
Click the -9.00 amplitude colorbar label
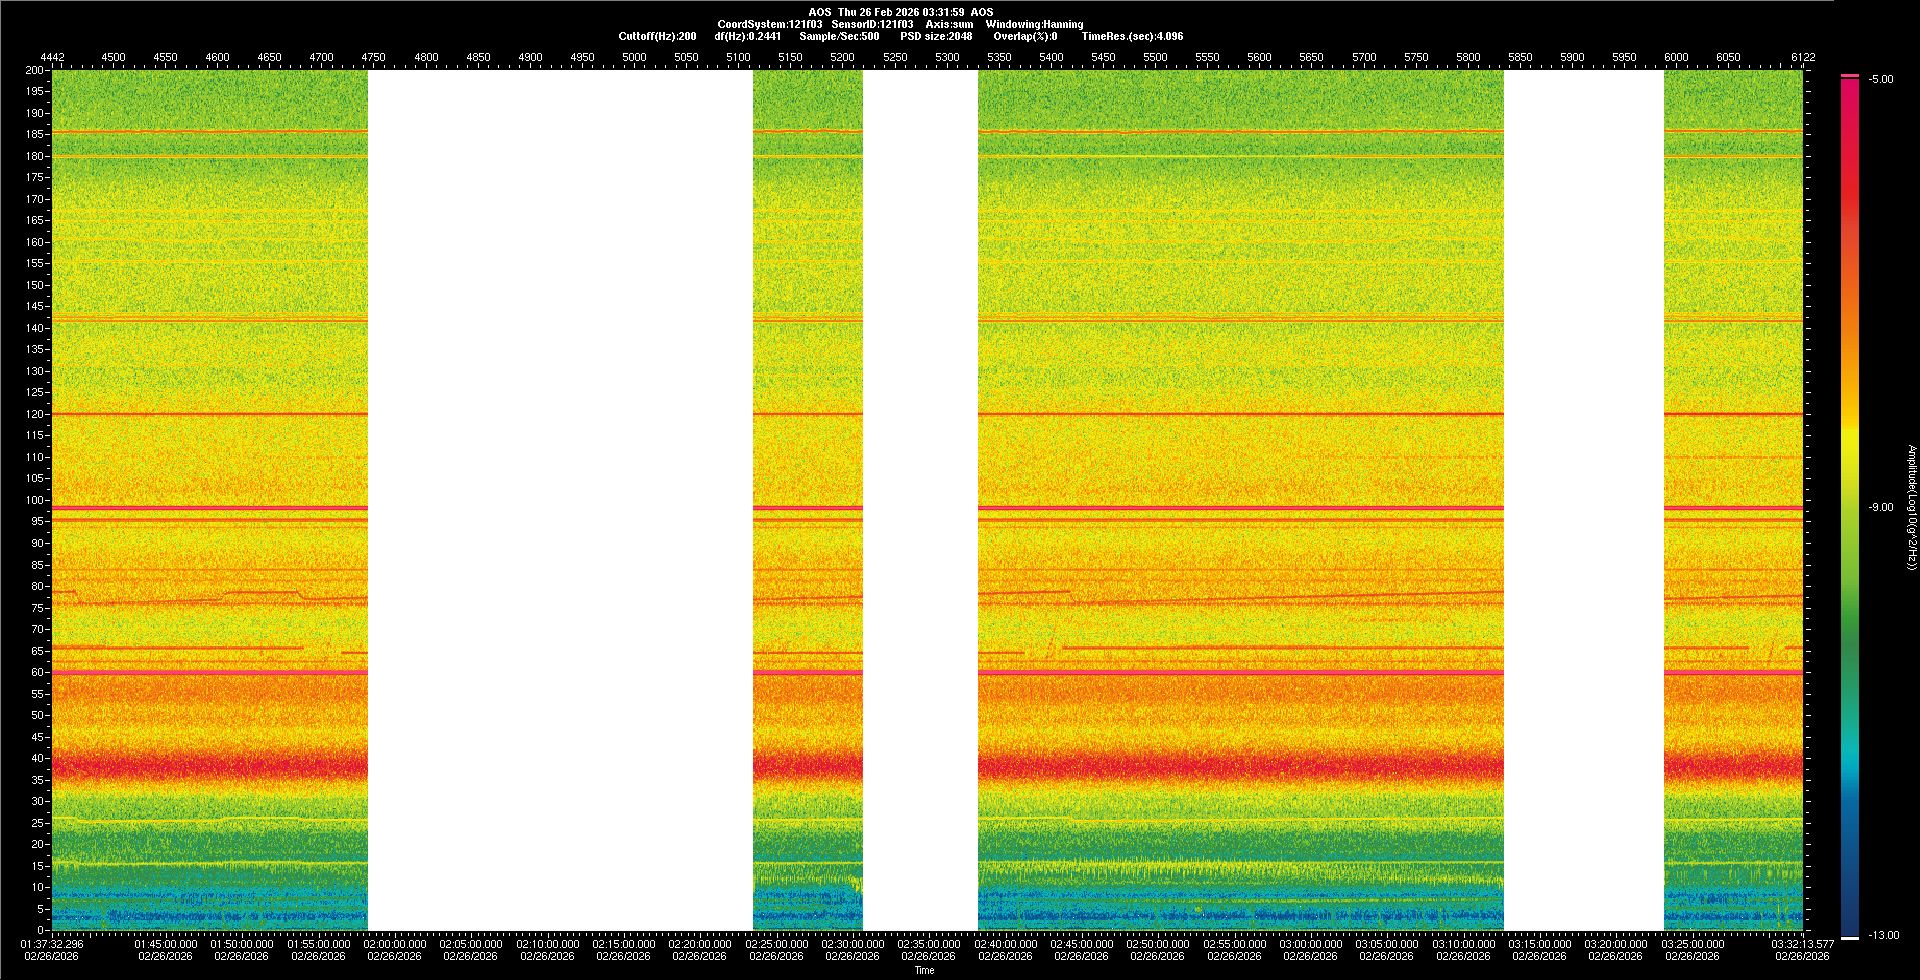(x=1880, y=507)
